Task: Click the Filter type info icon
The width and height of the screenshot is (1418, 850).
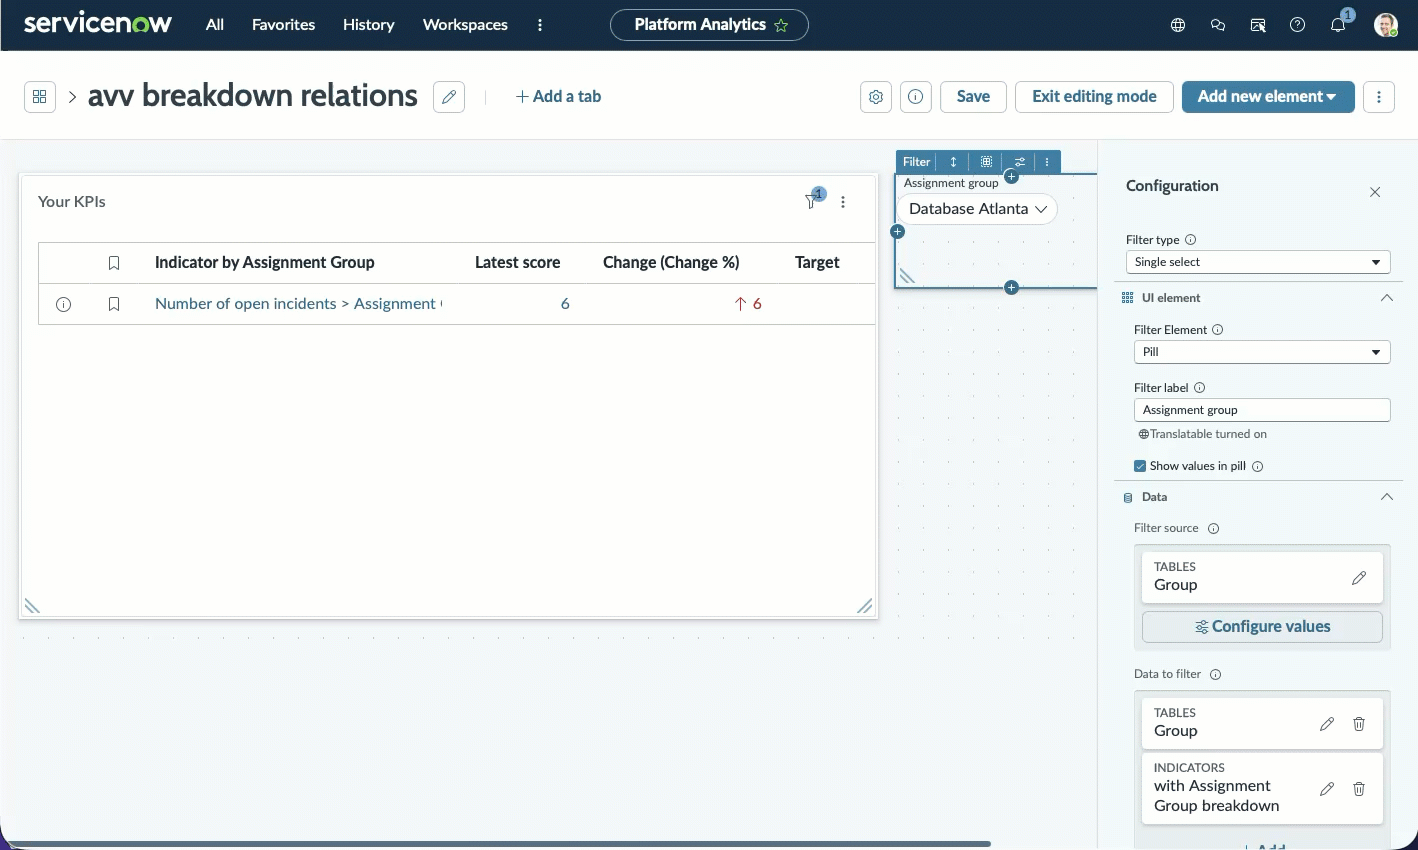Action: (1191, 240)
